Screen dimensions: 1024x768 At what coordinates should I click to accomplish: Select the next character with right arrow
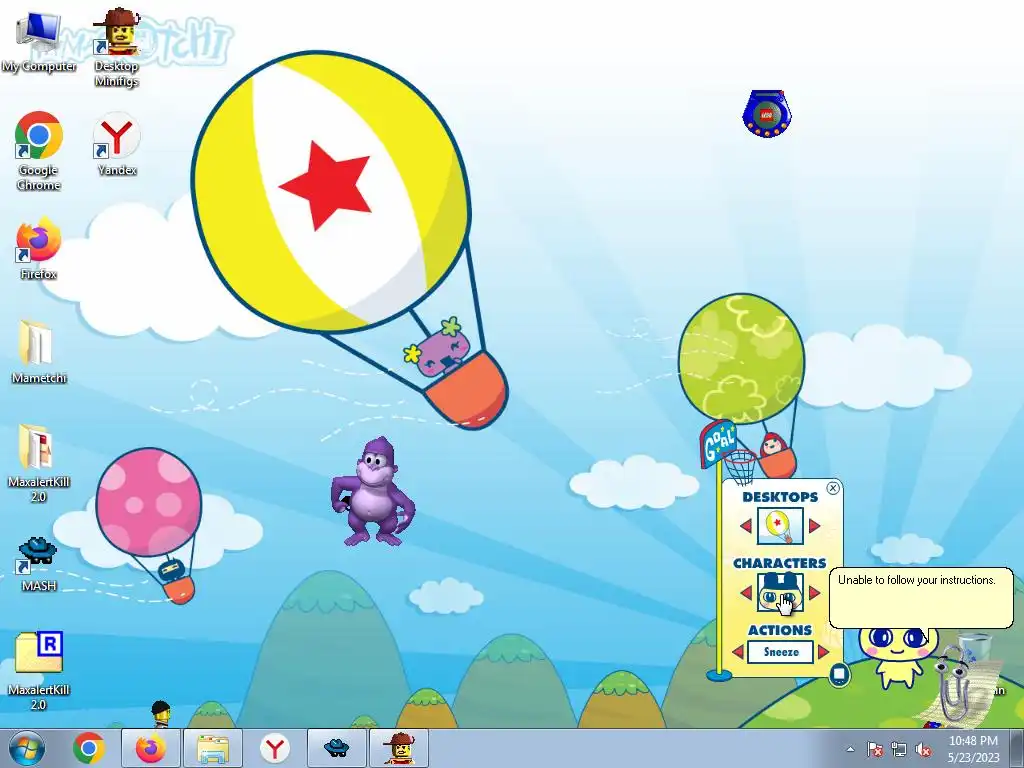[x=814, y=592]
